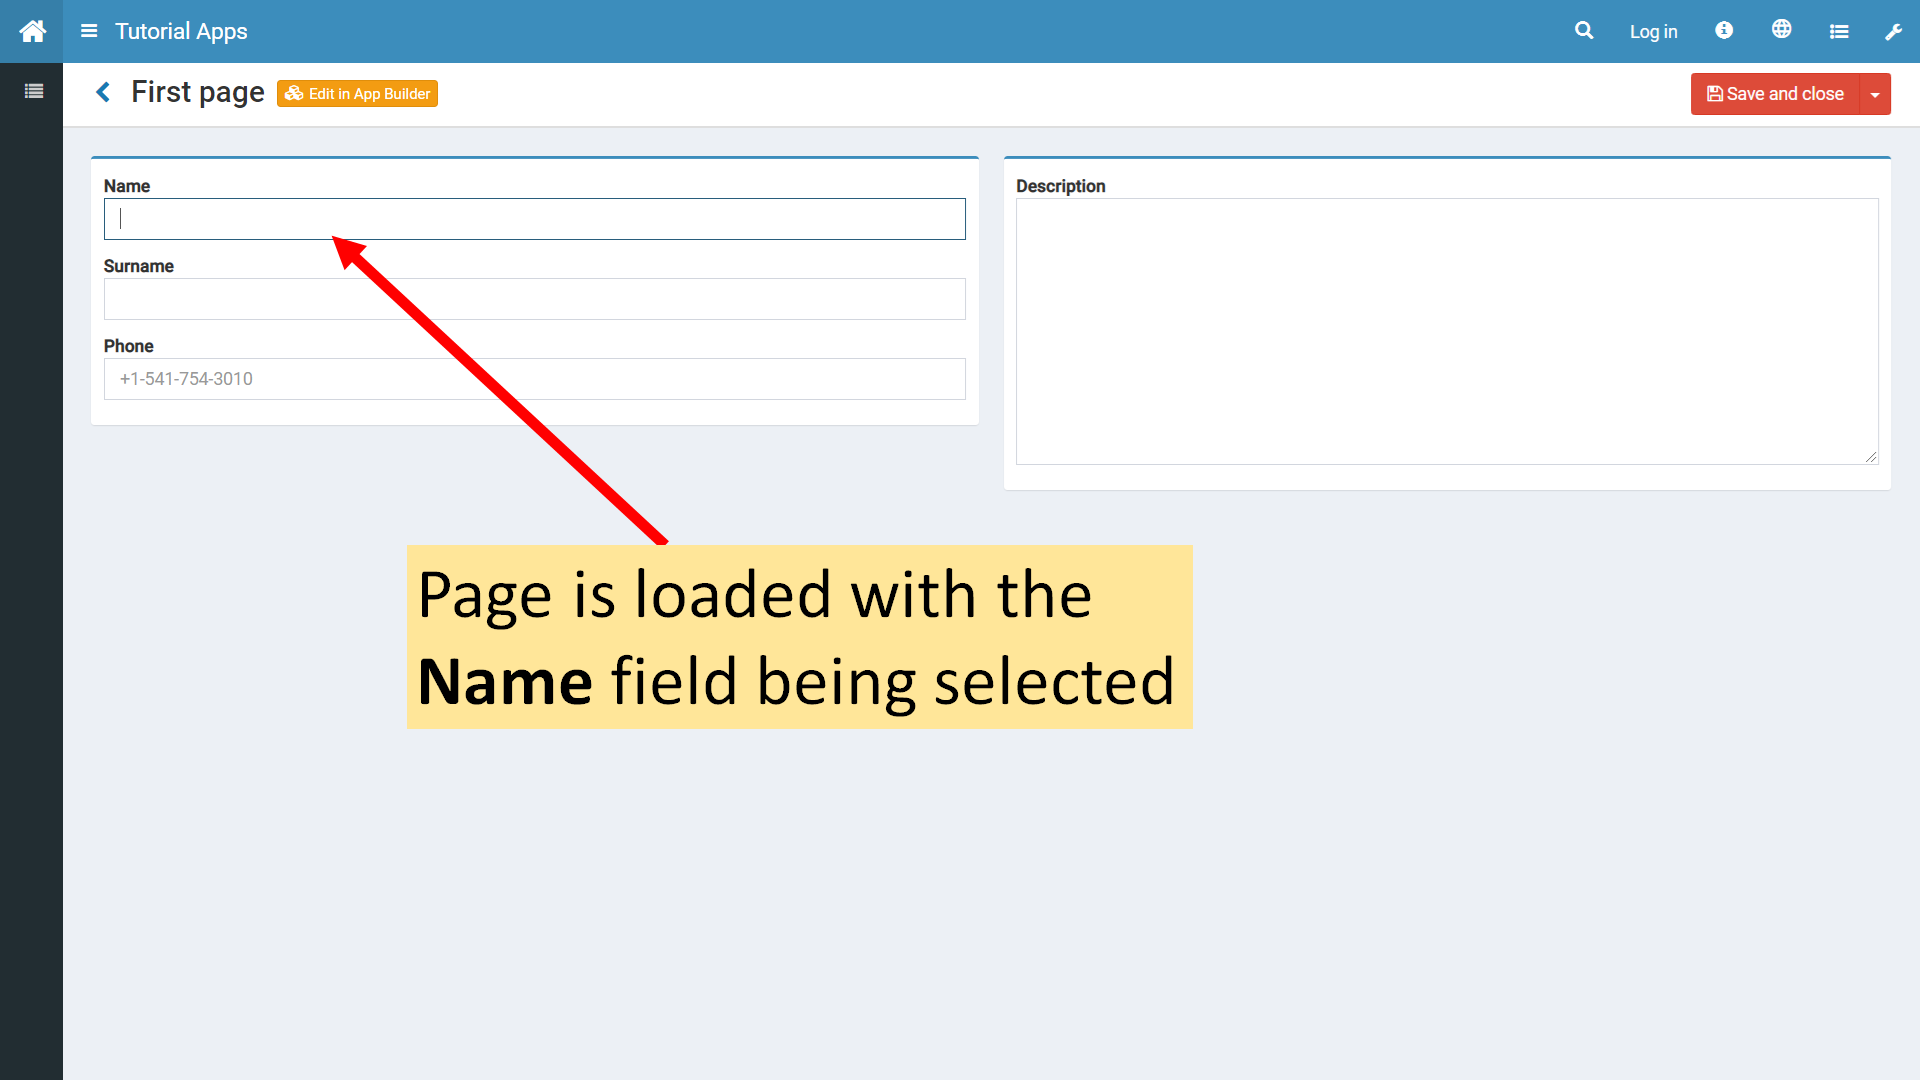1920x1080 pixels.
Task: Go back using the blue chevron arrow
Action: (103, 92)
